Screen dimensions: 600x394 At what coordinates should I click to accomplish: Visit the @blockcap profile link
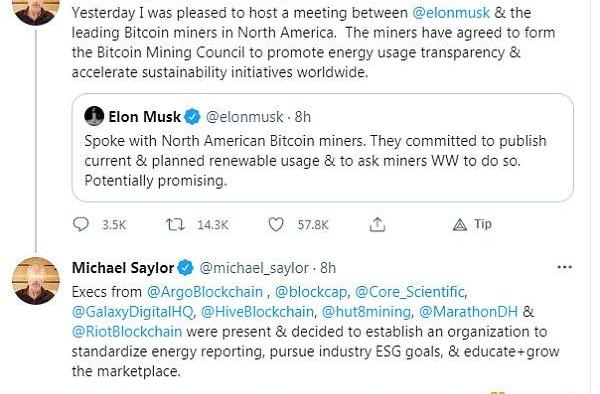pyautogui.click(x=311, y=292)
